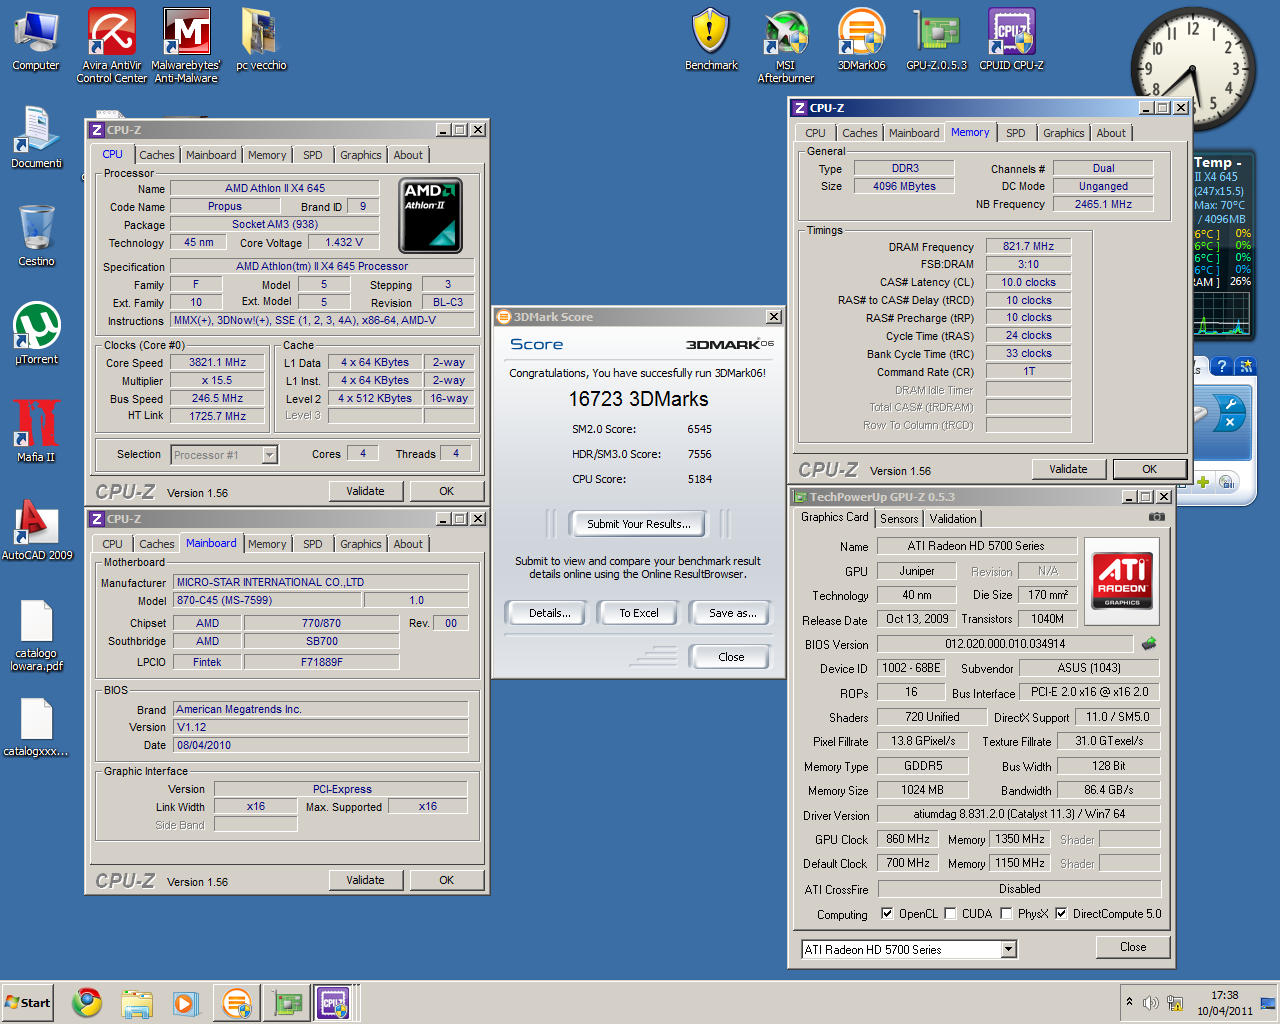Click BIOS Version 012.020.000.010.034914 field
This screenshot has height=1024, width=1280.
(x=1005, y=644)
